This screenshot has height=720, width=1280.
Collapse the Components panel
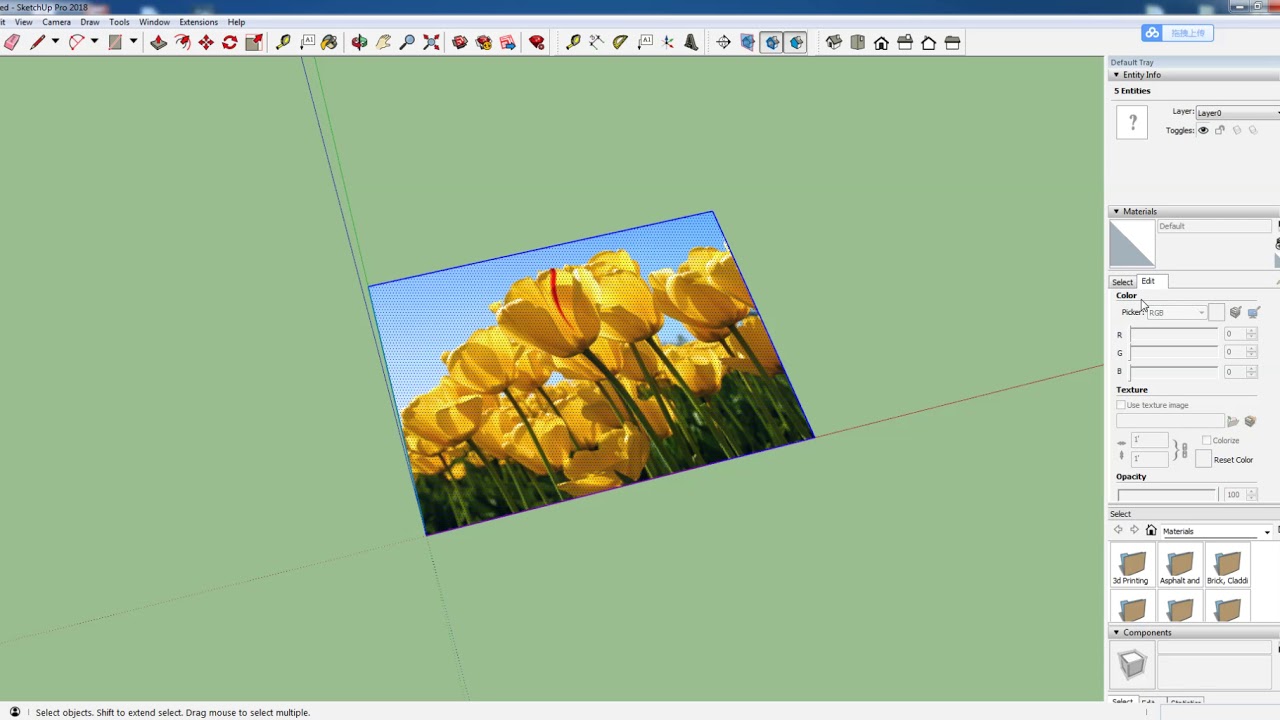[x=1116, y=632]
